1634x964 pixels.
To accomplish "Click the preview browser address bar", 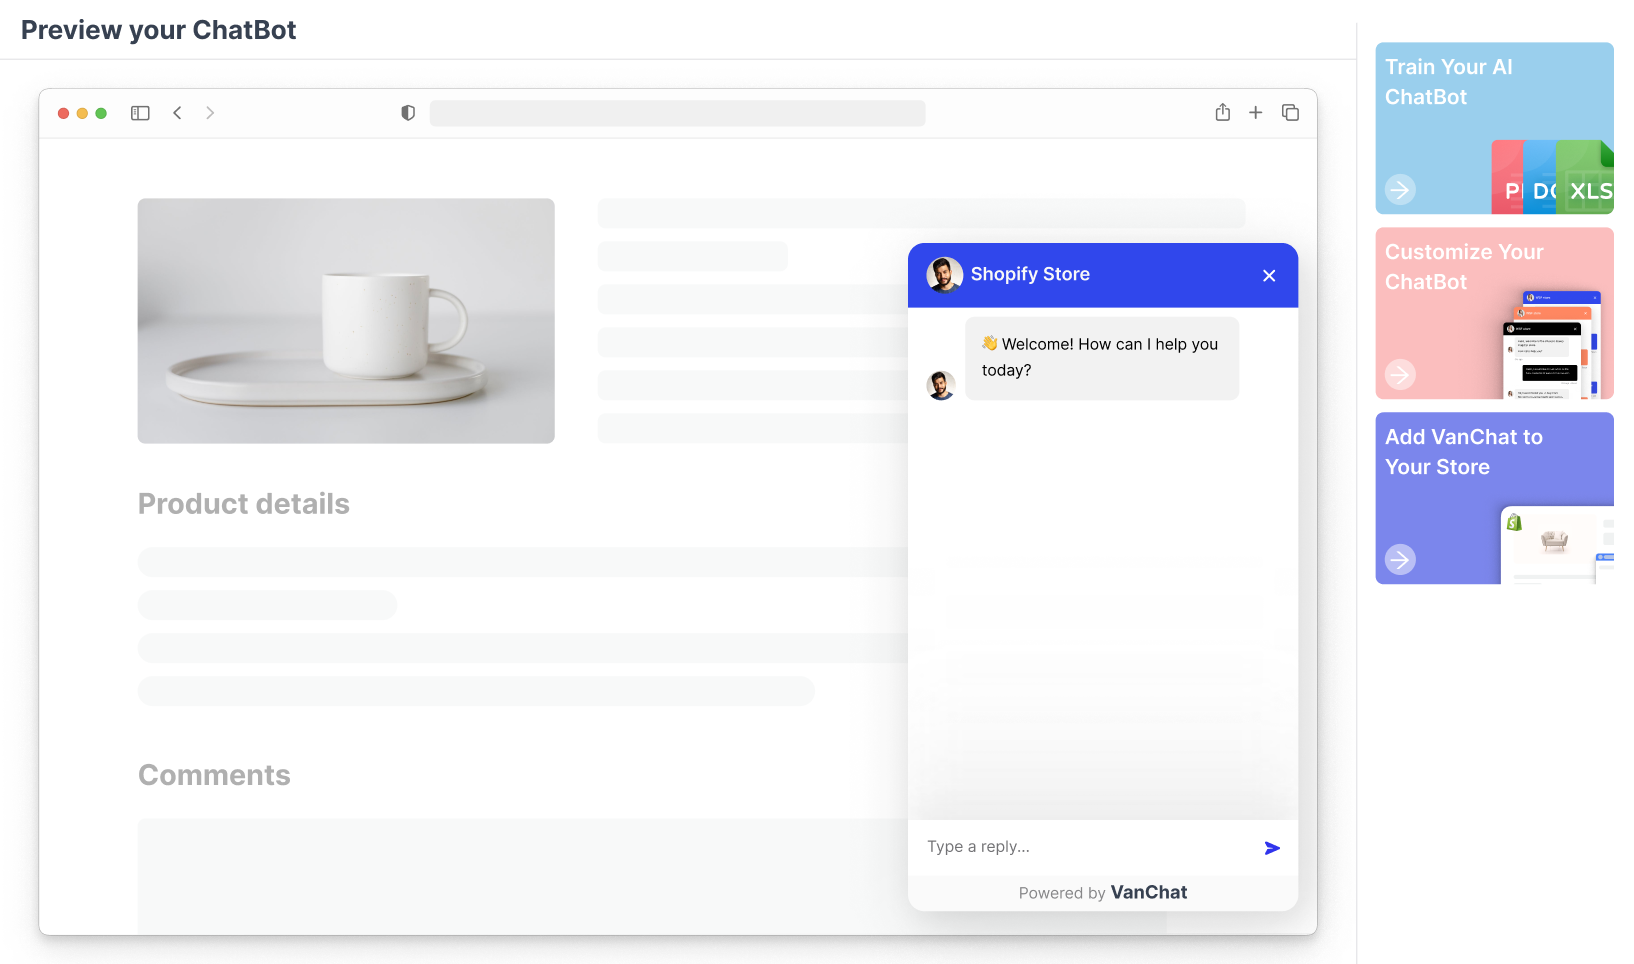I will coord(678,113).
